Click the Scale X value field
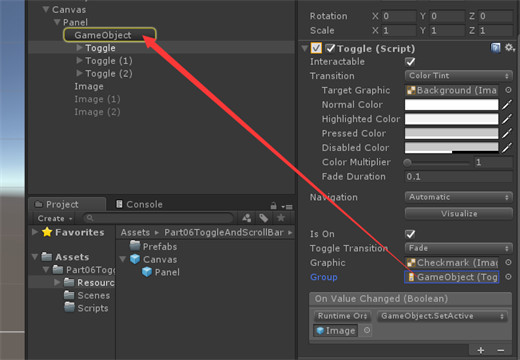Image resolution: width=520 pixels, height=360 pixels. (x=399, y=30)
